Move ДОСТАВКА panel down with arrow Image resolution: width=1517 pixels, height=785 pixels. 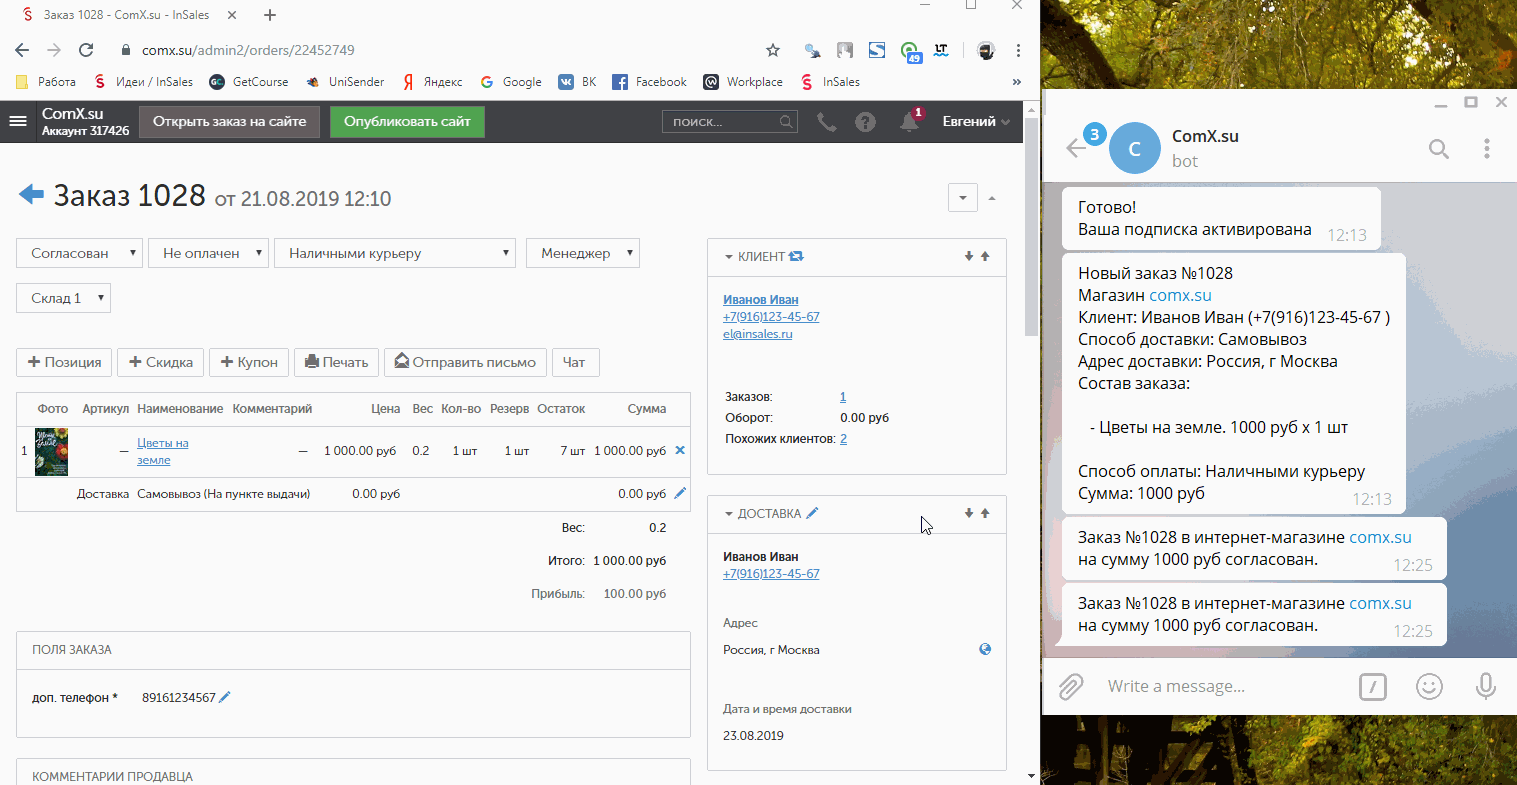(968, 513)
